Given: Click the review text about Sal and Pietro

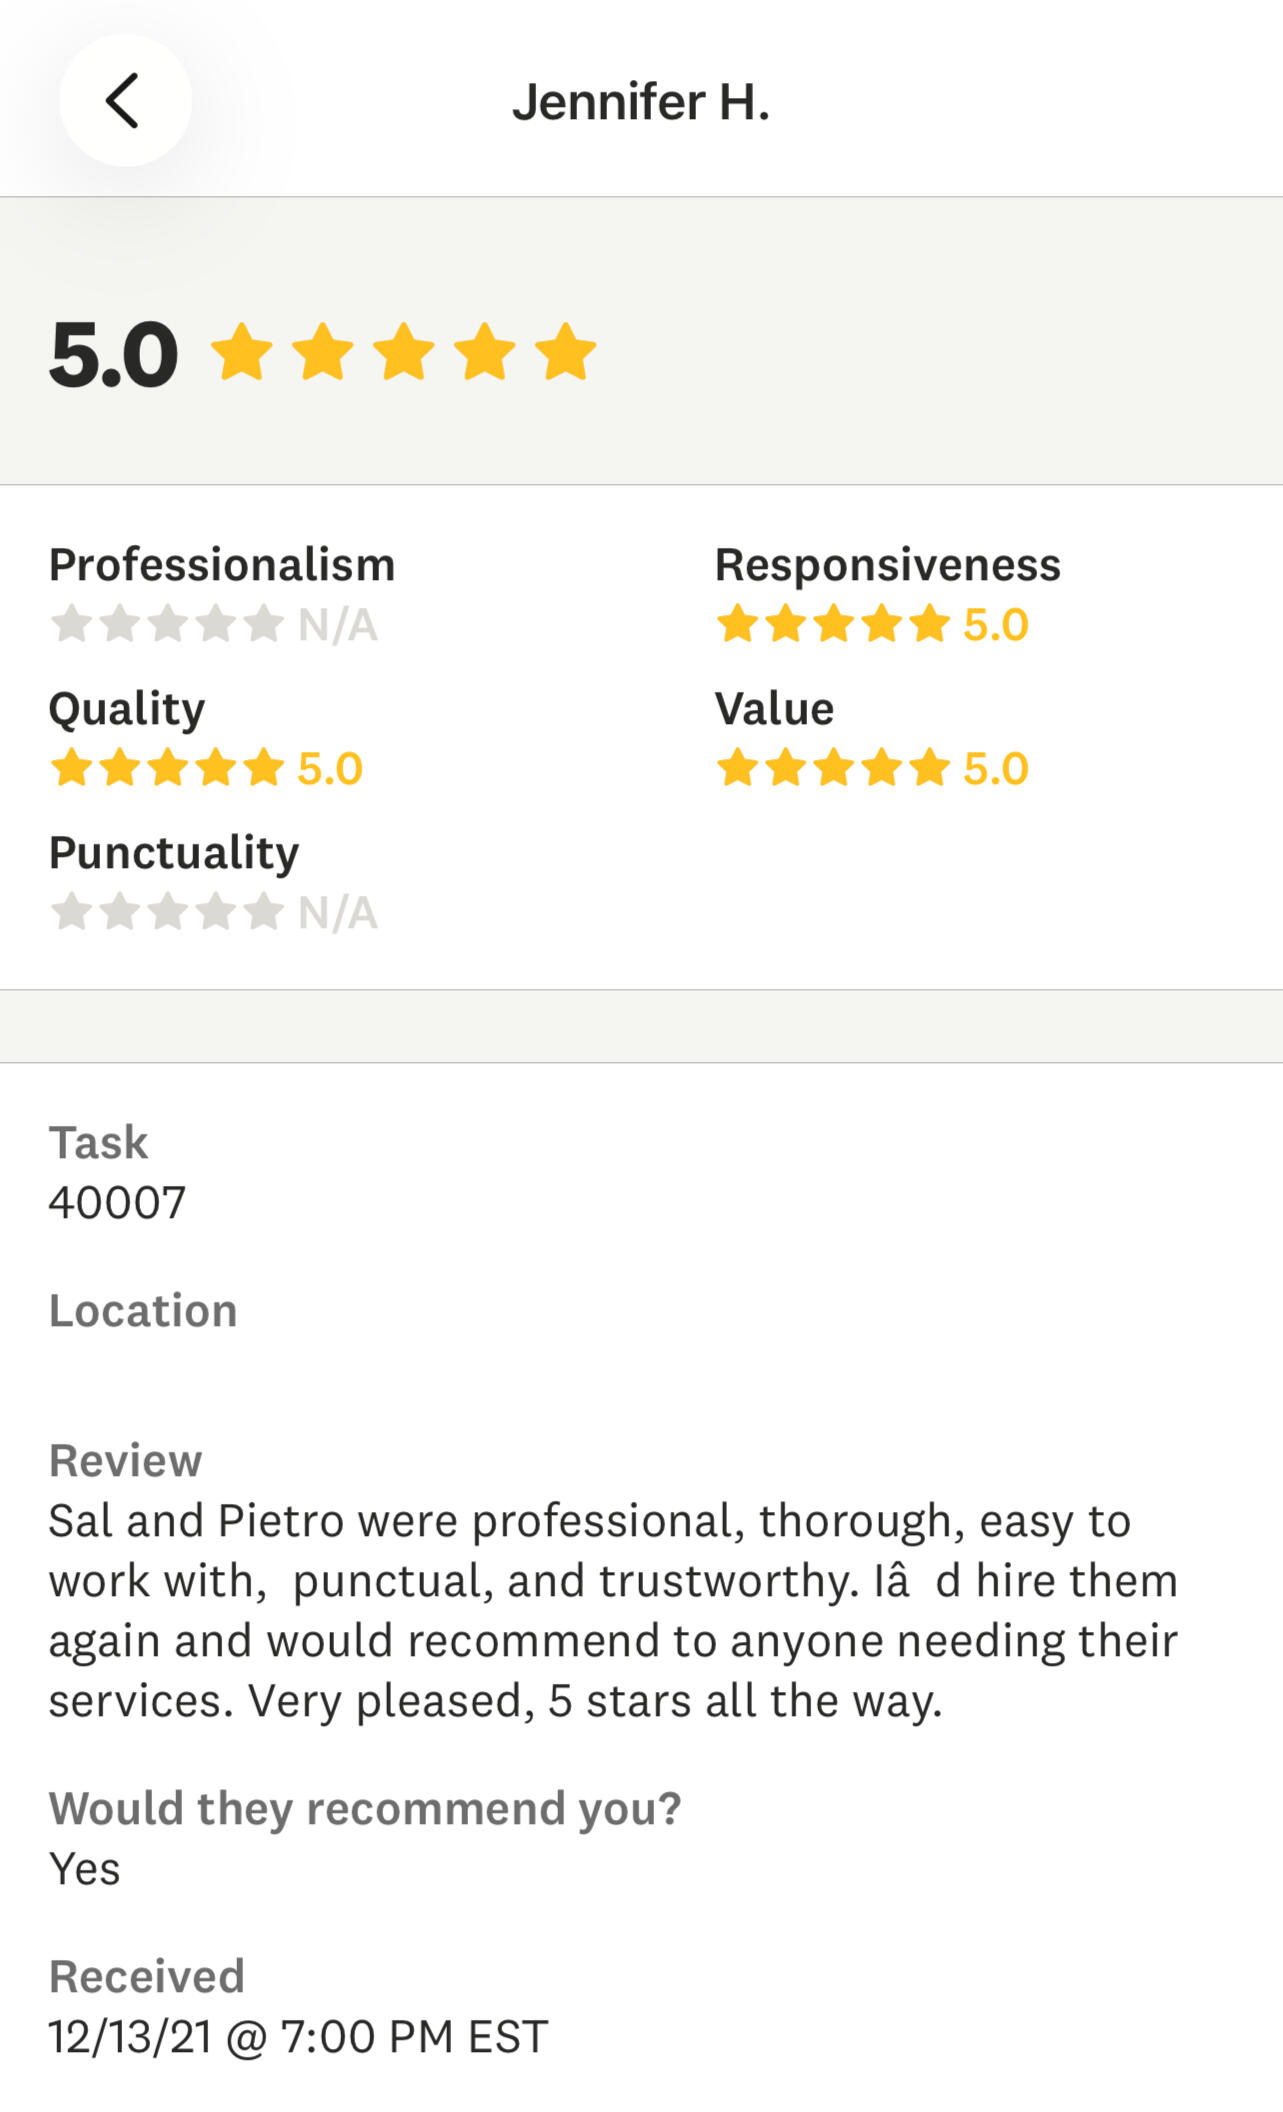Looking at the screenshot, I should click(x=613, y=1610).
